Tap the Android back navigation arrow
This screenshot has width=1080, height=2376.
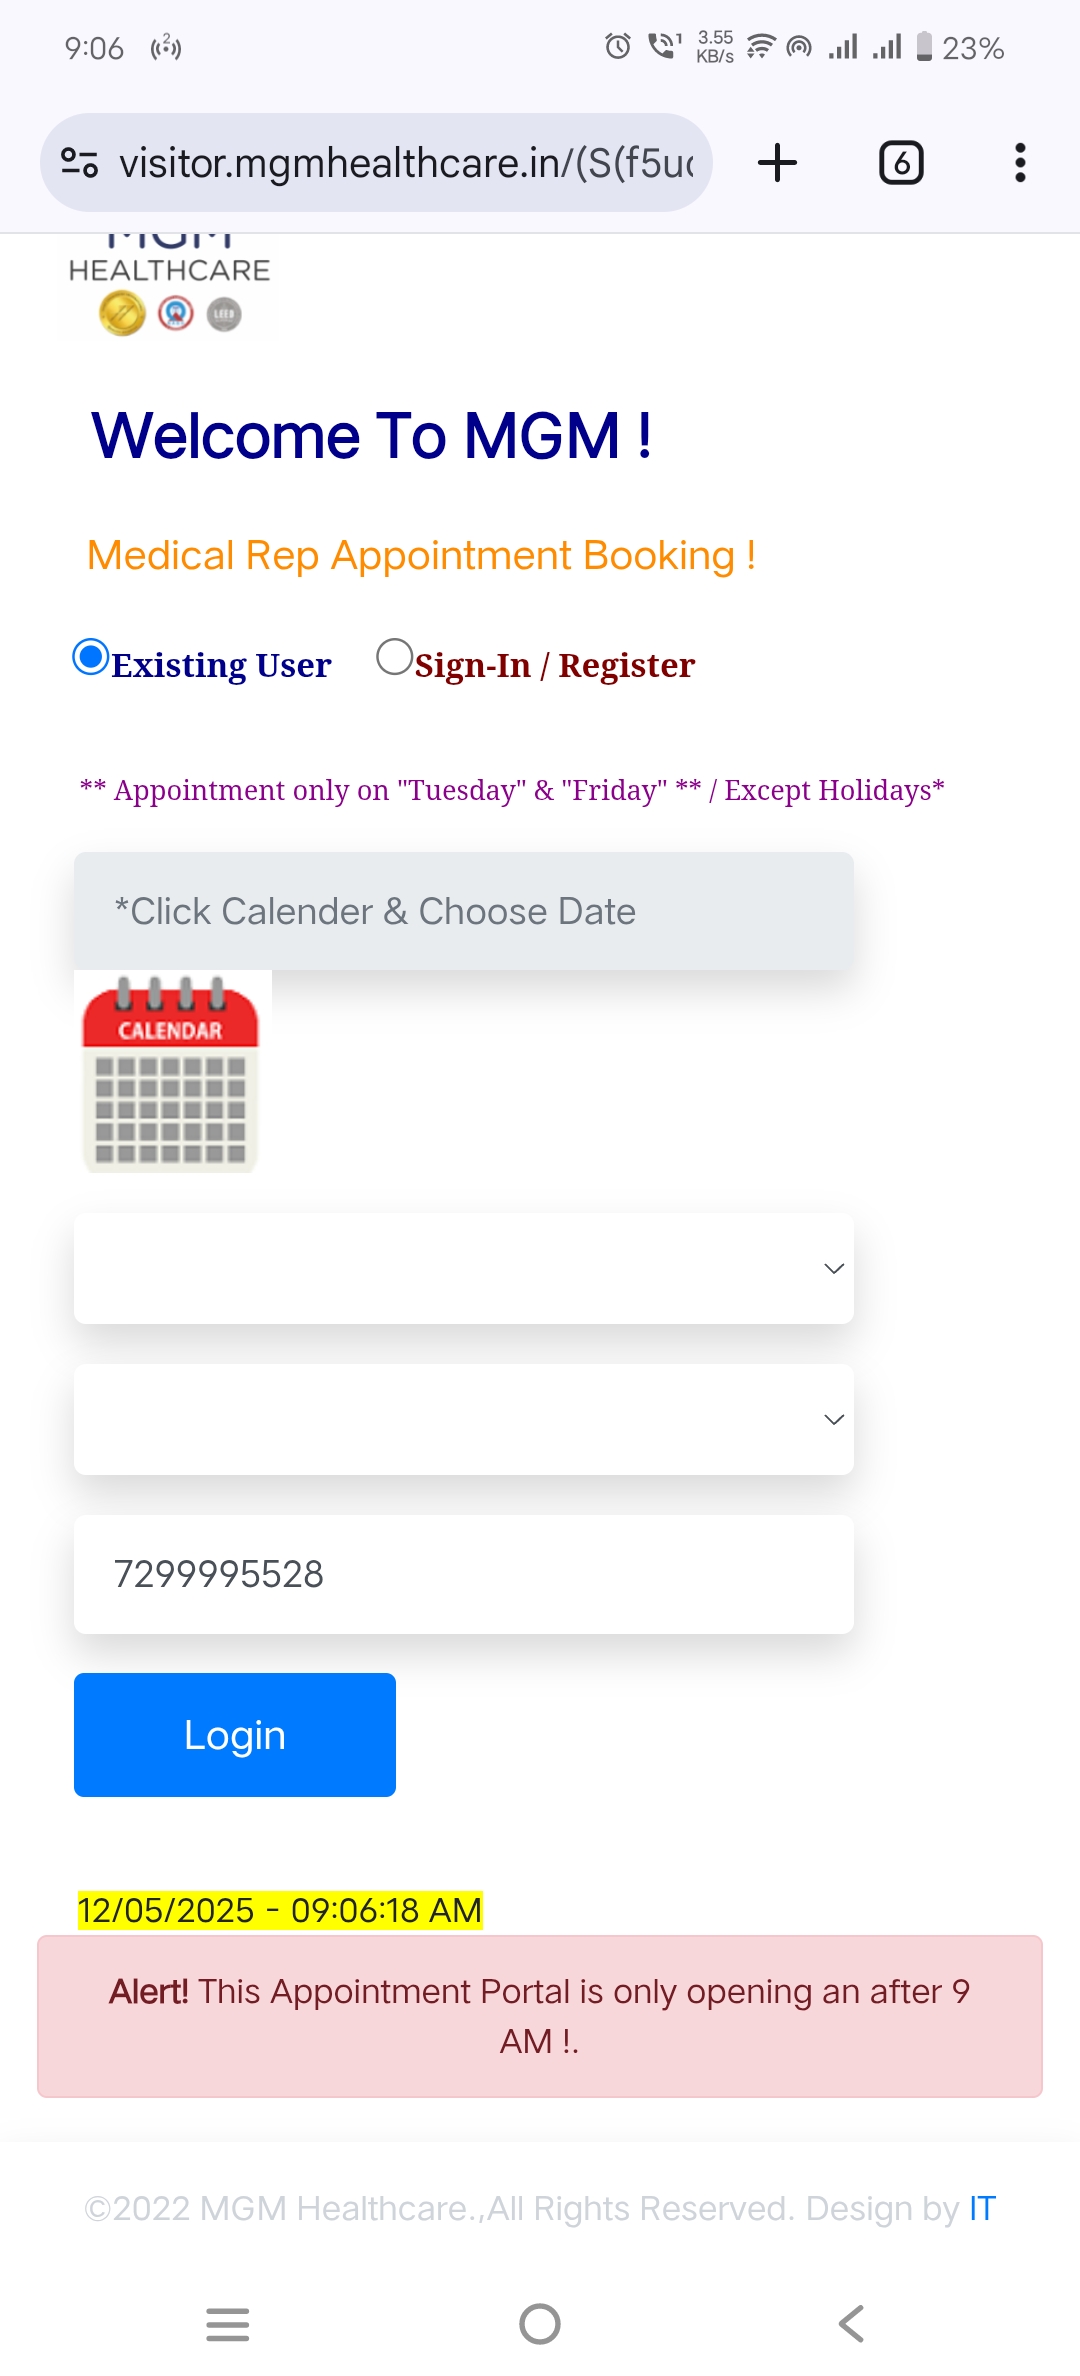(x=851, y=2324)
